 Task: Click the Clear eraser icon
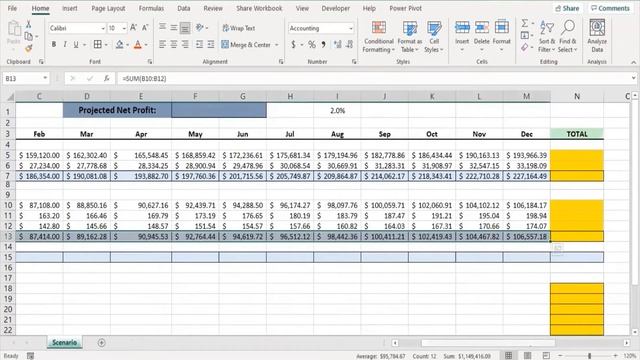[525, 48]
